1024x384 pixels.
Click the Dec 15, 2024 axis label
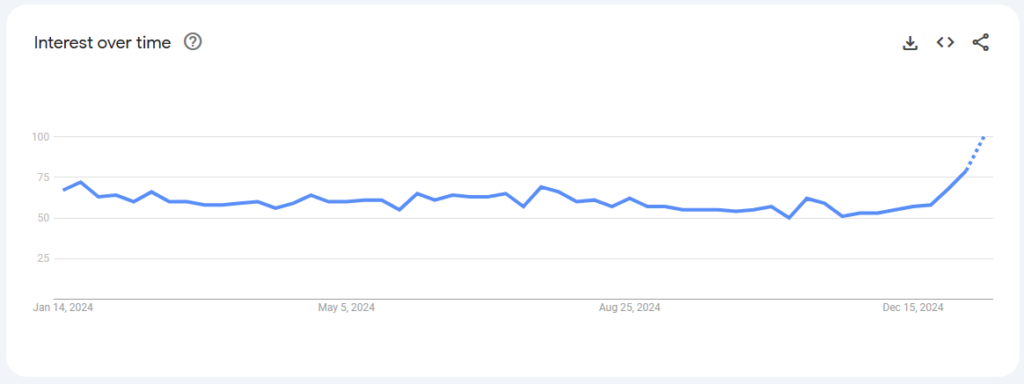(913, 308)
